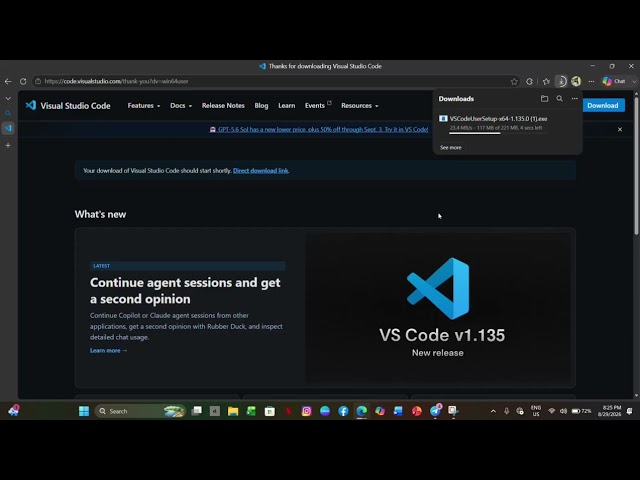Expand the Resources dropdown menu
This screenshot has height=480, width=640.
360,105
